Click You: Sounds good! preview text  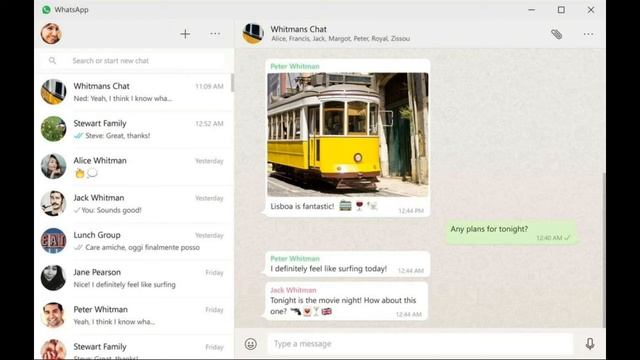click(111, 210)
